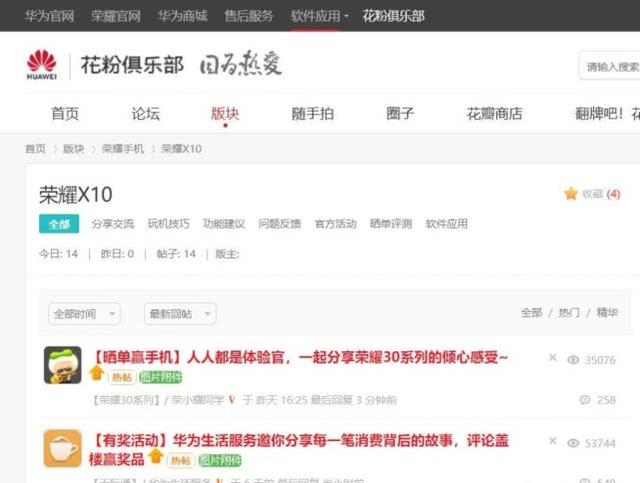640x483 pixels.
Task: Click 荣耀手机 in breadcrumb
Action: tap(122, 149)
